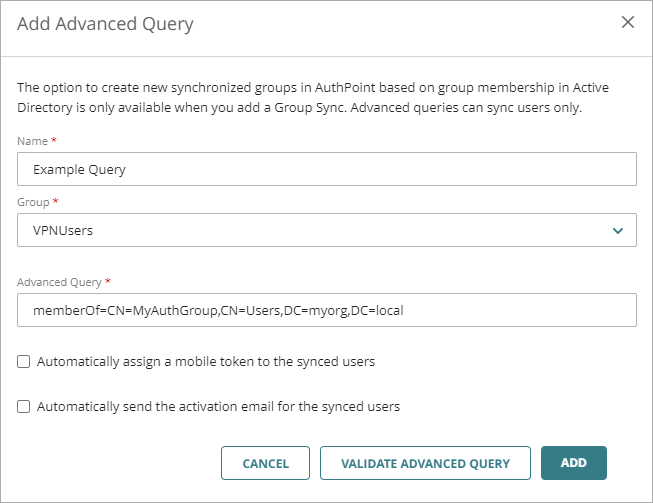Click the 'Automatically assign a mobile token' label
The height and width of the screenshot is (503, 653).
click(205, 362)
